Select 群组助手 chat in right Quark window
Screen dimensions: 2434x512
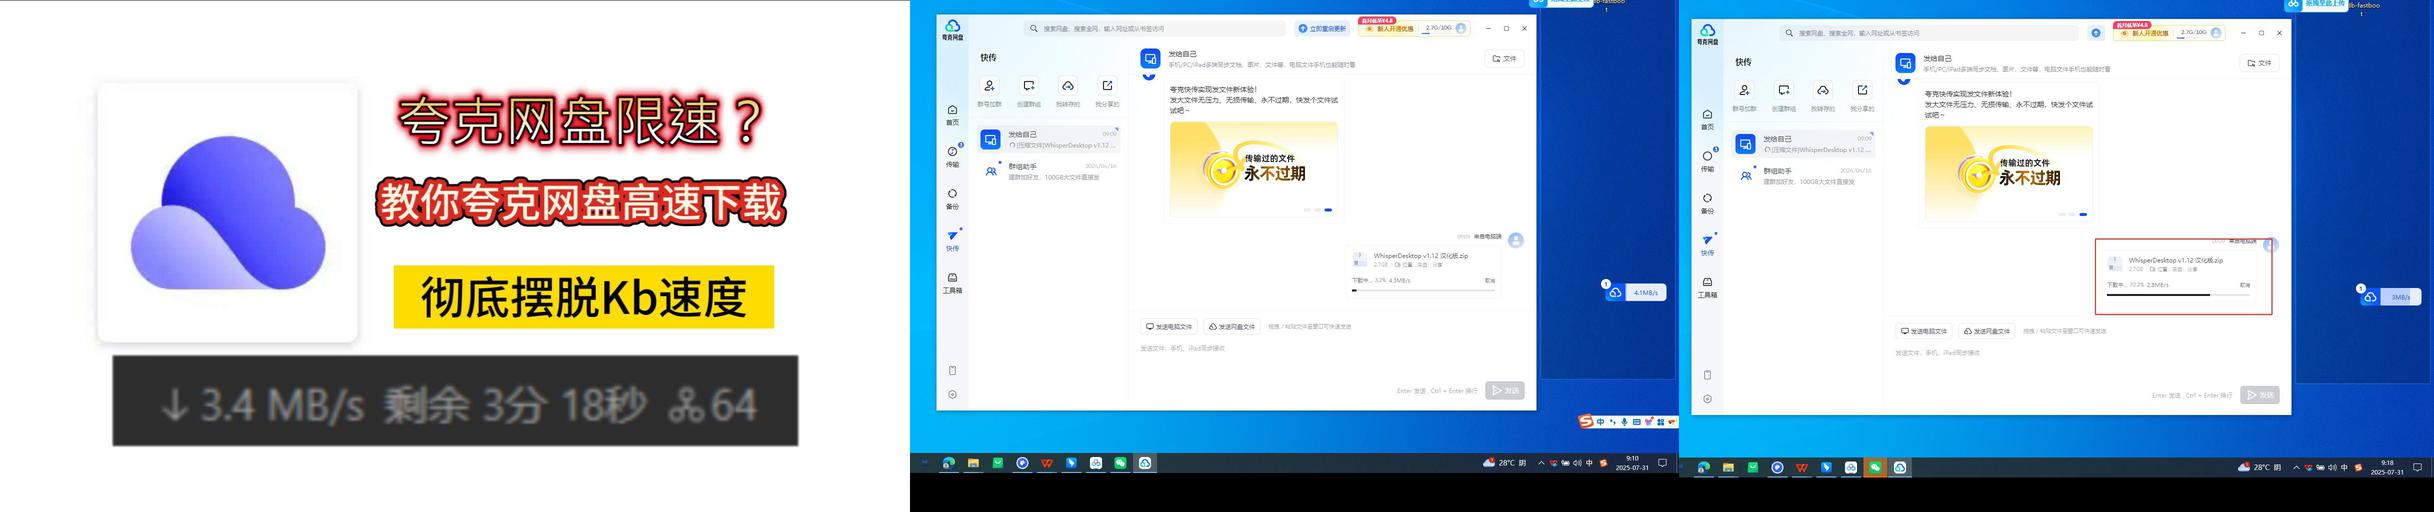pos(1803,176)
